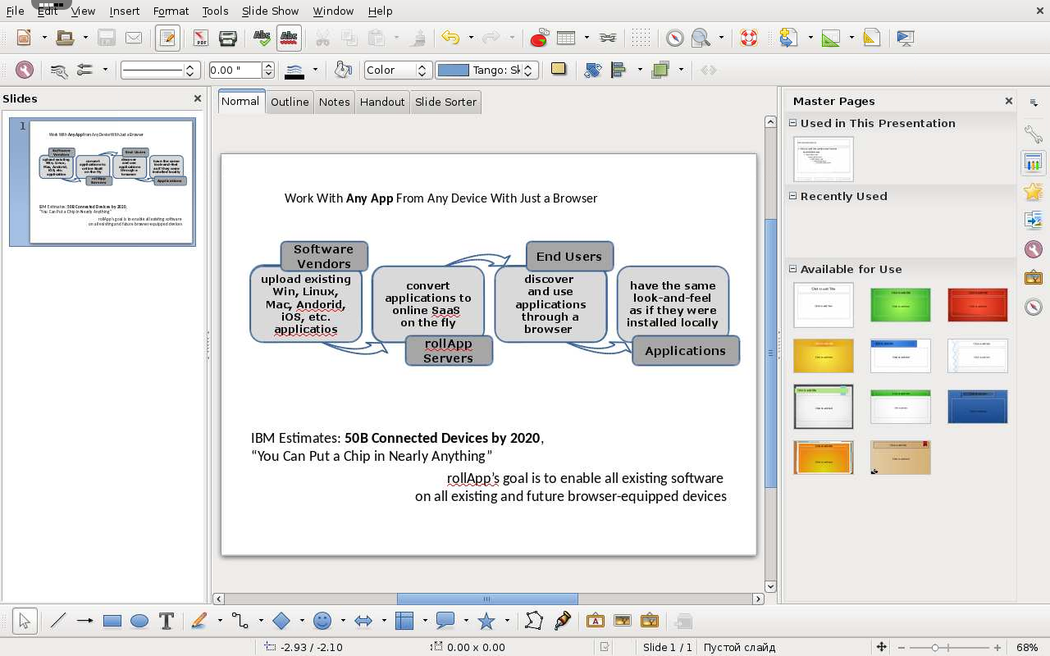1050x656 pixels.
Task: Close the Master Pages panel
Action: click(1008, 101)
